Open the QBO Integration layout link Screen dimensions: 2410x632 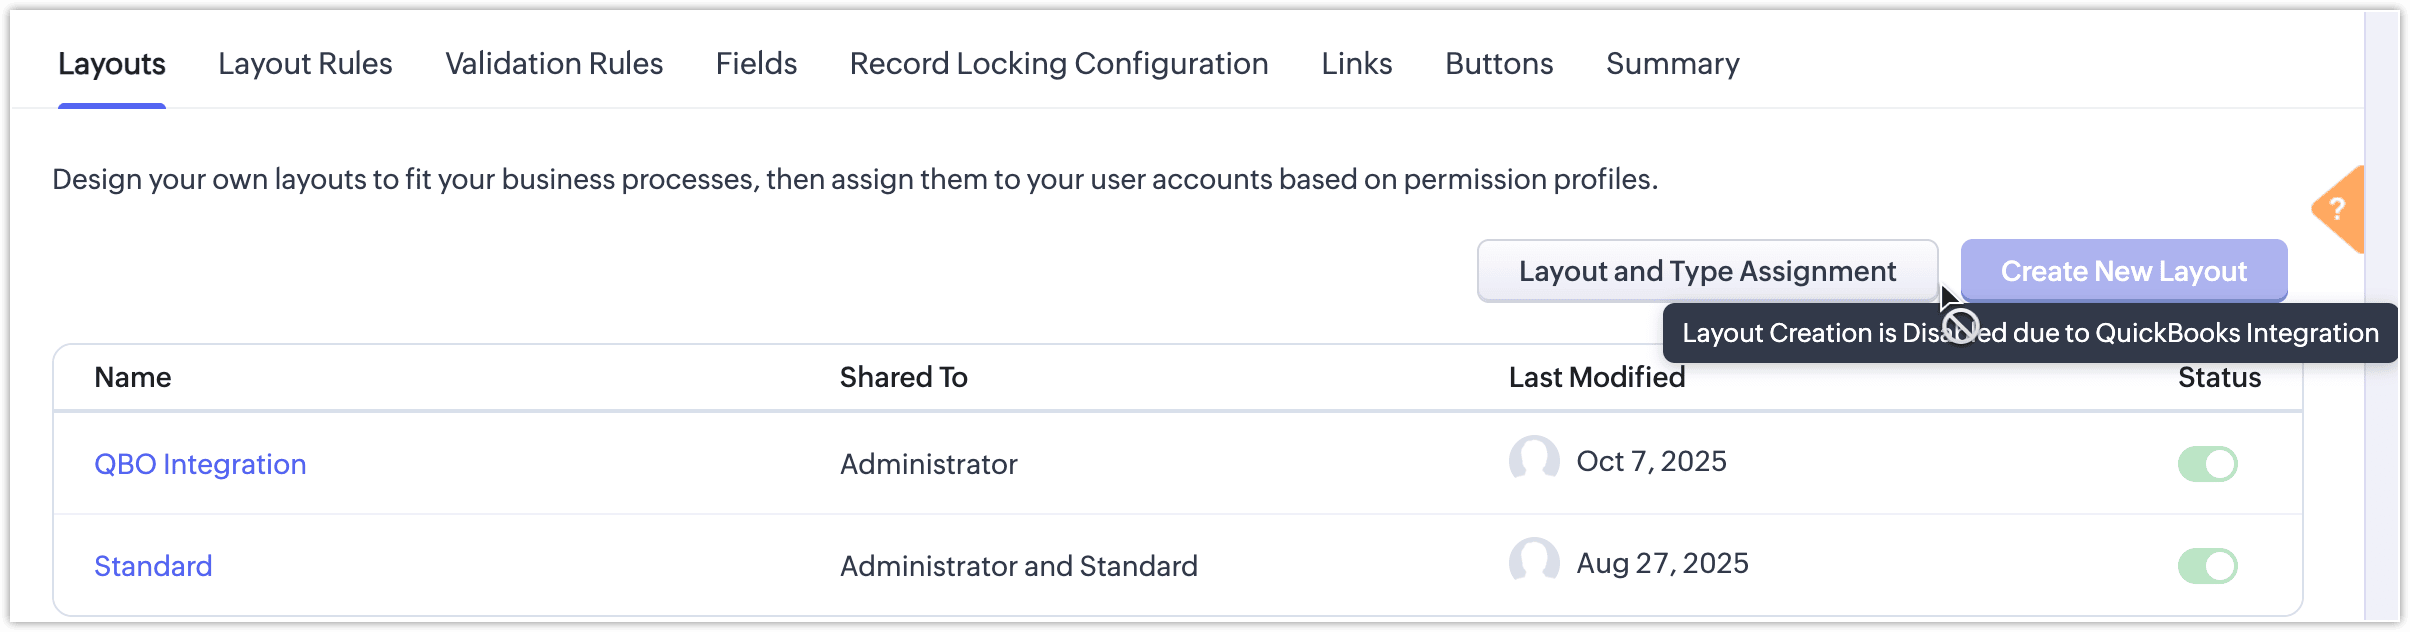pyautogui.click(x=200, y=464)
